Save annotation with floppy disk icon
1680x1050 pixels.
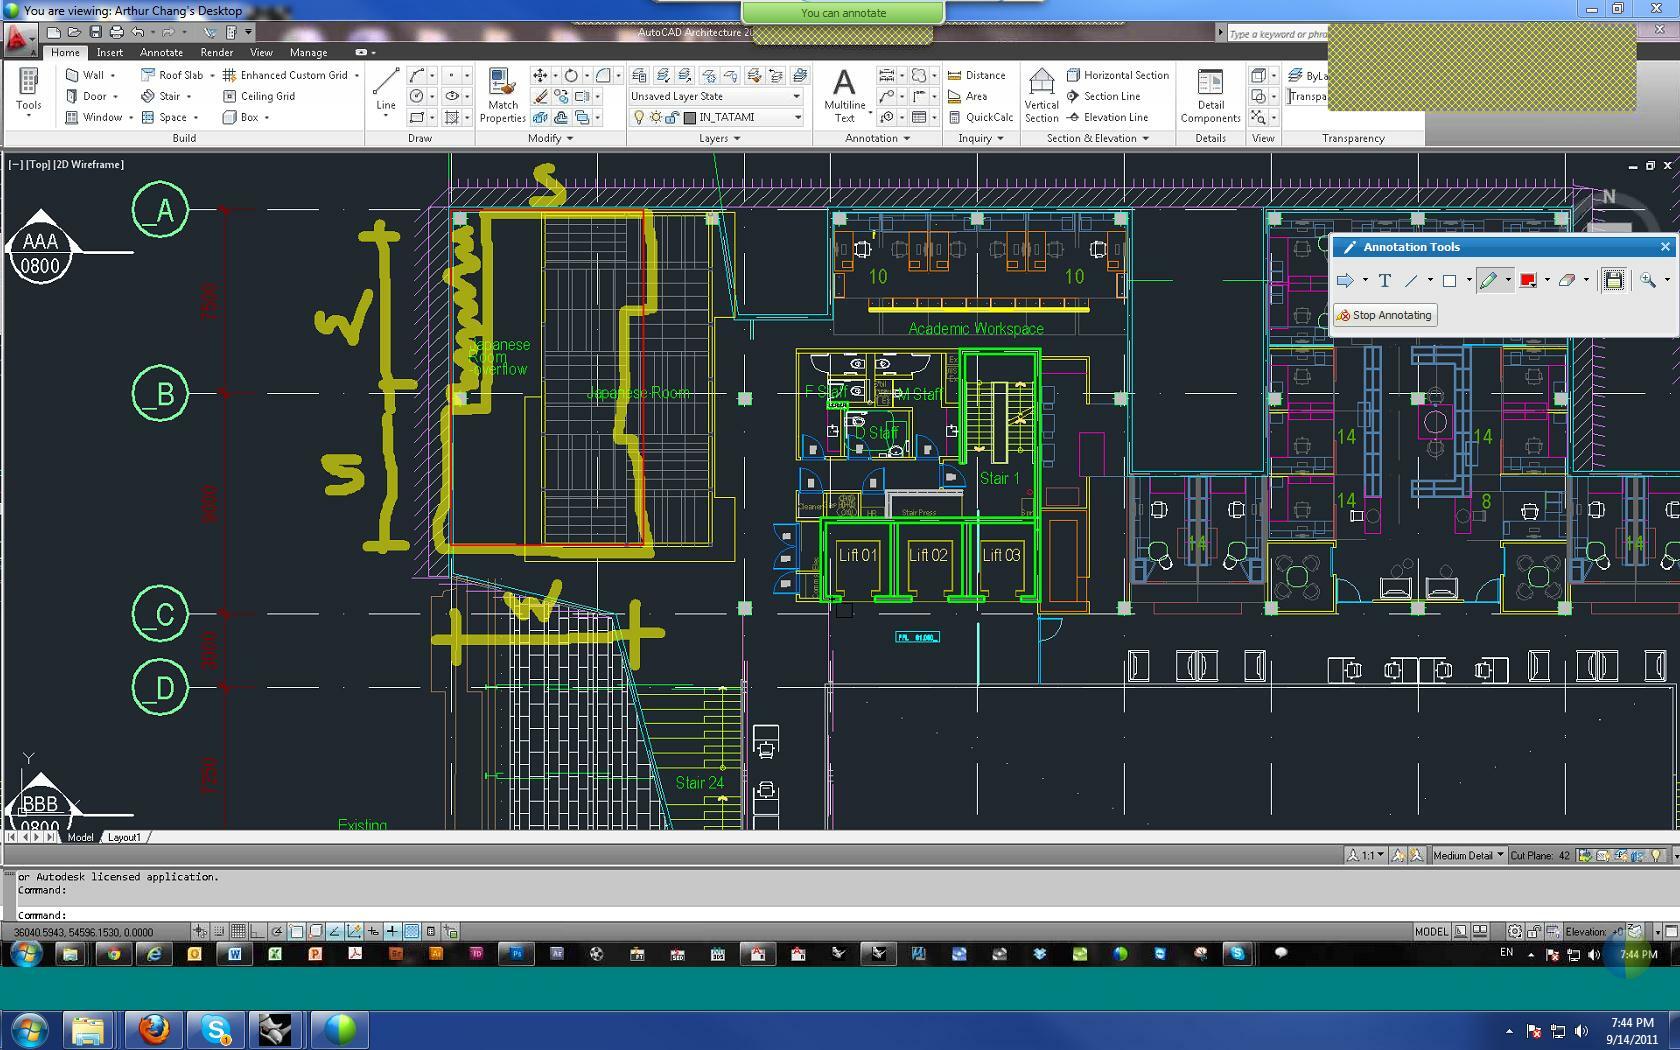click(x=1613, y=281)
